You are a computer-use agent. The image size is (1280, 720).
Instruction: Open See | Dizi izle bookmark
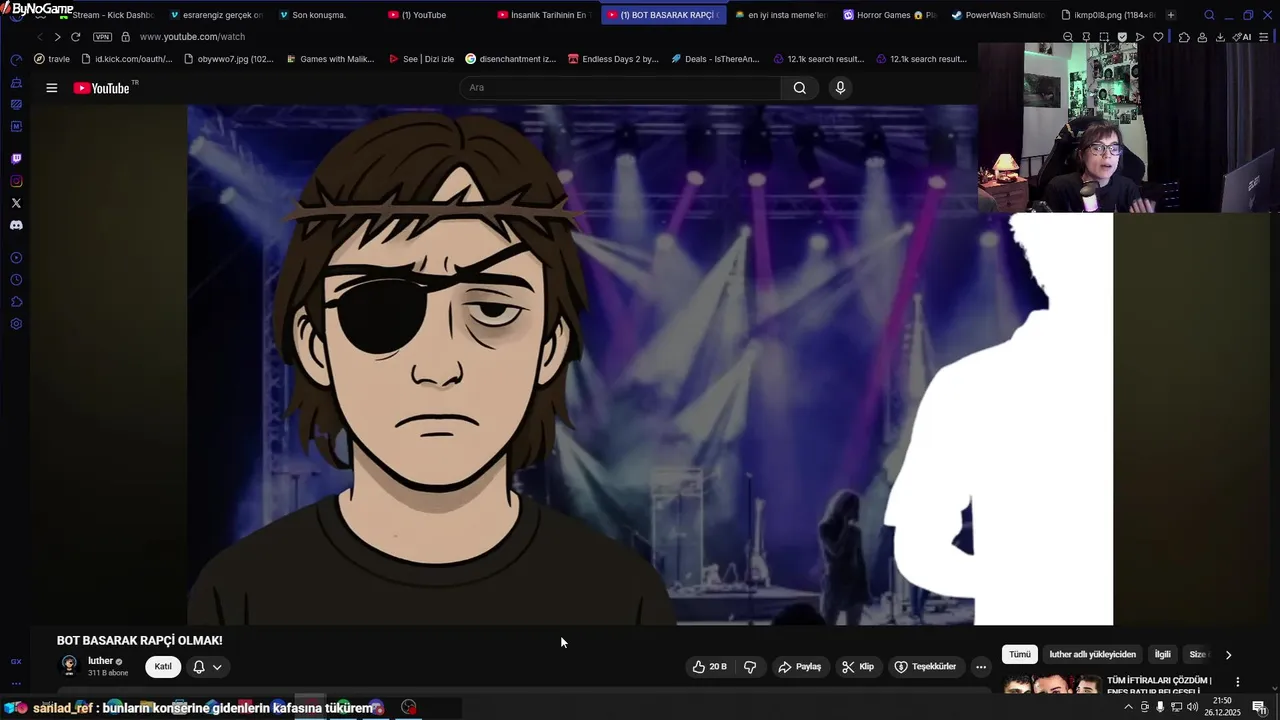coord(421,59)
